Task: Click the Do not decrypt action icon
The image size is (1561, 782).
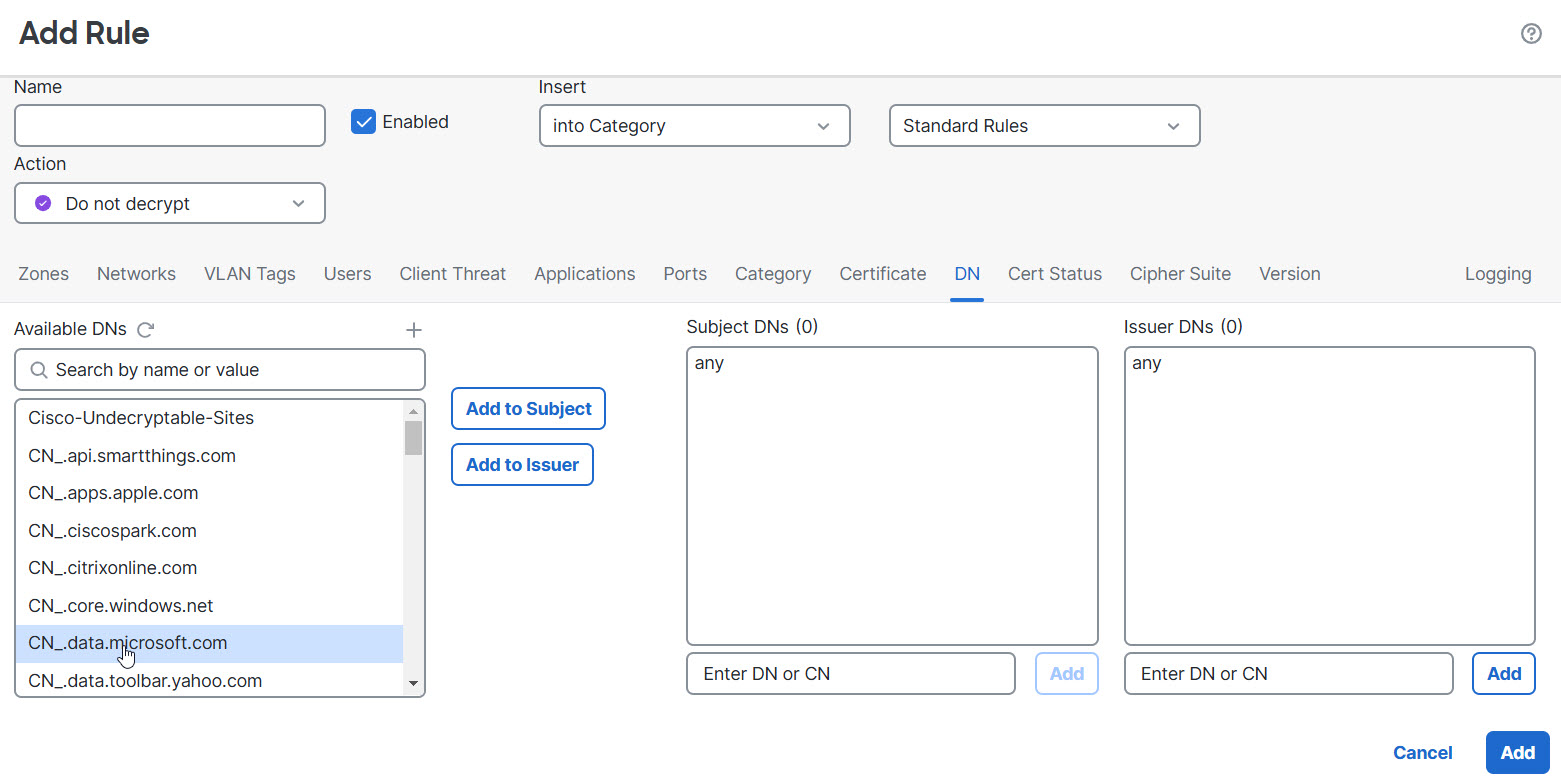Action: point(42,203)
